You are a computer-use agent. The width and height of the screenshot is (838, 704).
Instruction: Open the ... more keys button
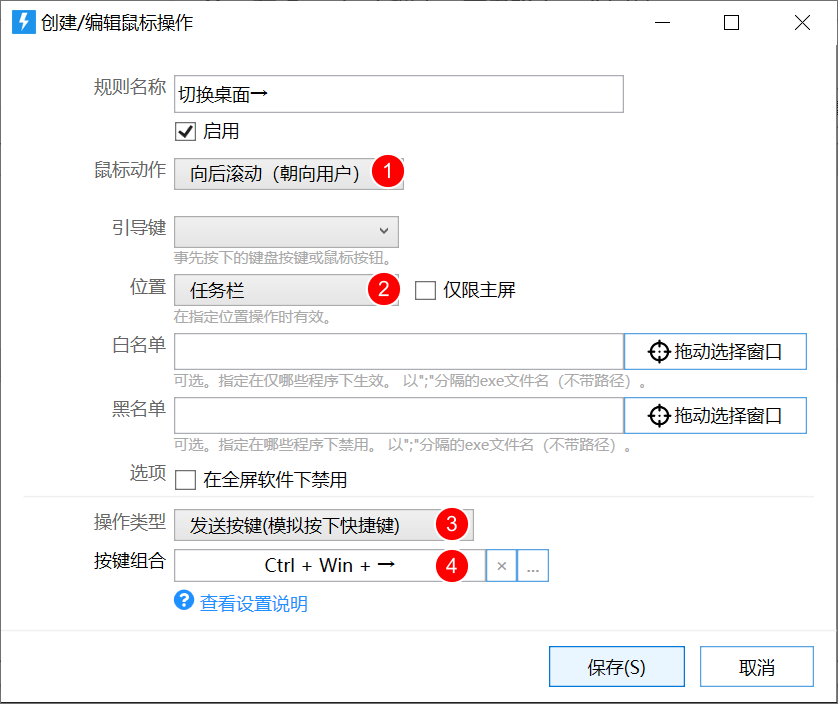click(533, 566)
